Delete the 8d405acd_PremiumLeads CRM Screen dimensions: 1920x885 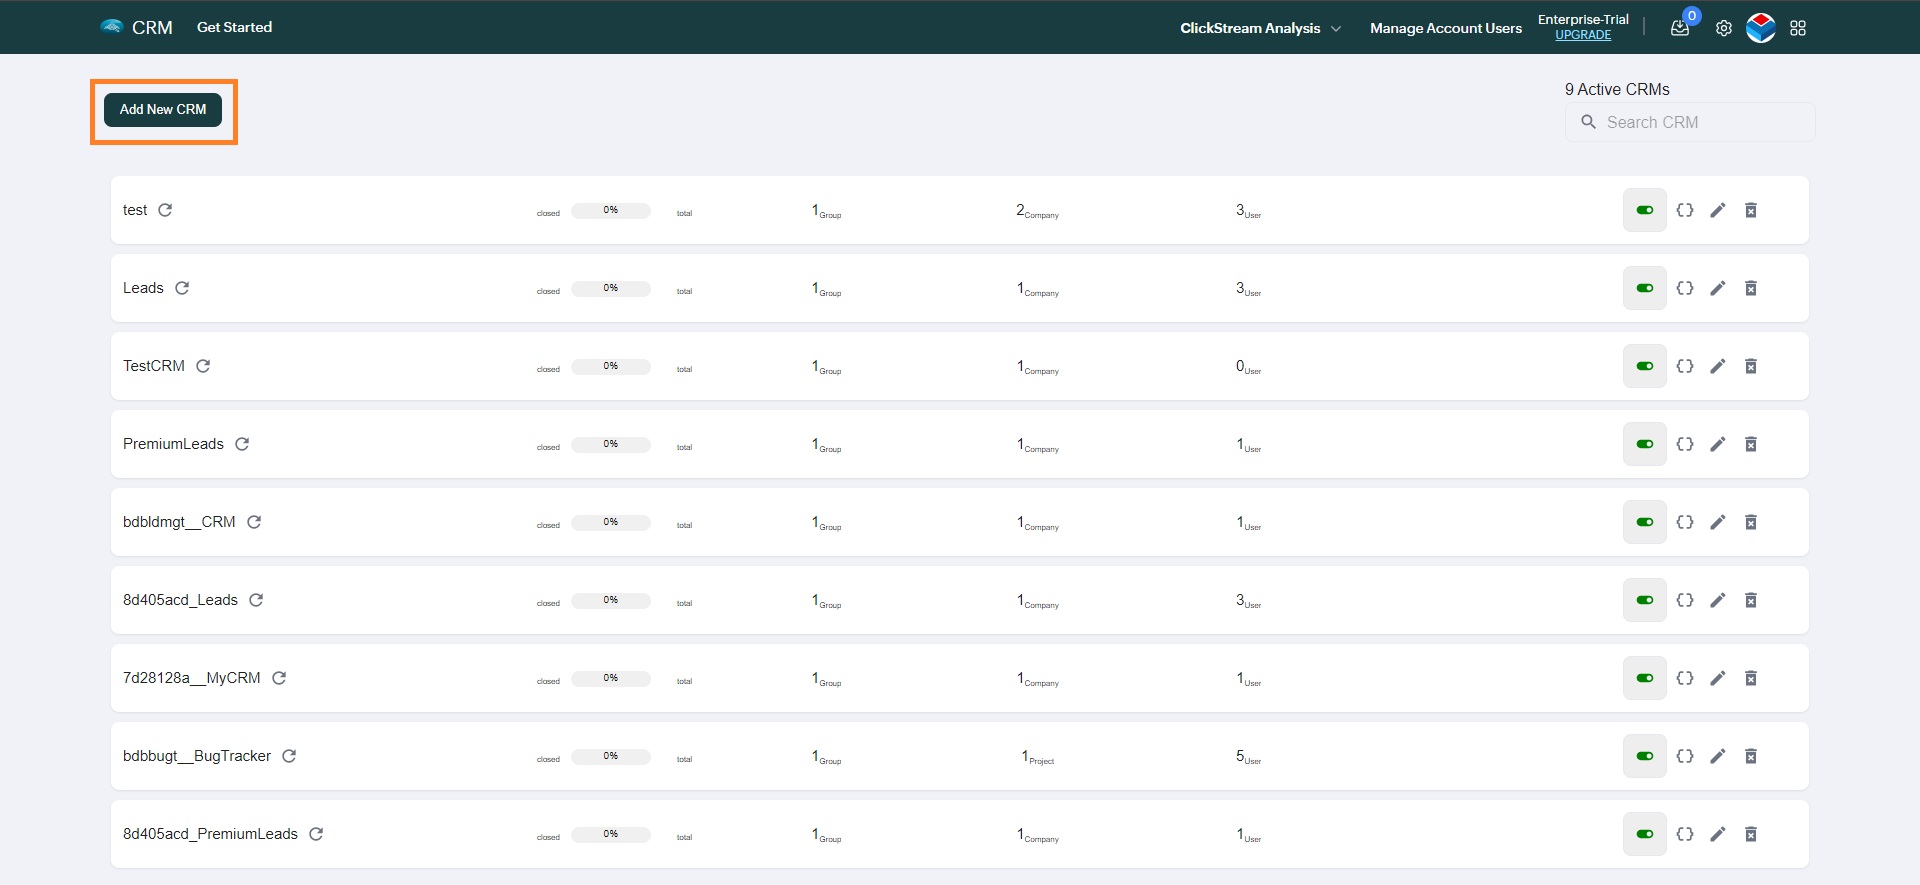(1751, 834)
